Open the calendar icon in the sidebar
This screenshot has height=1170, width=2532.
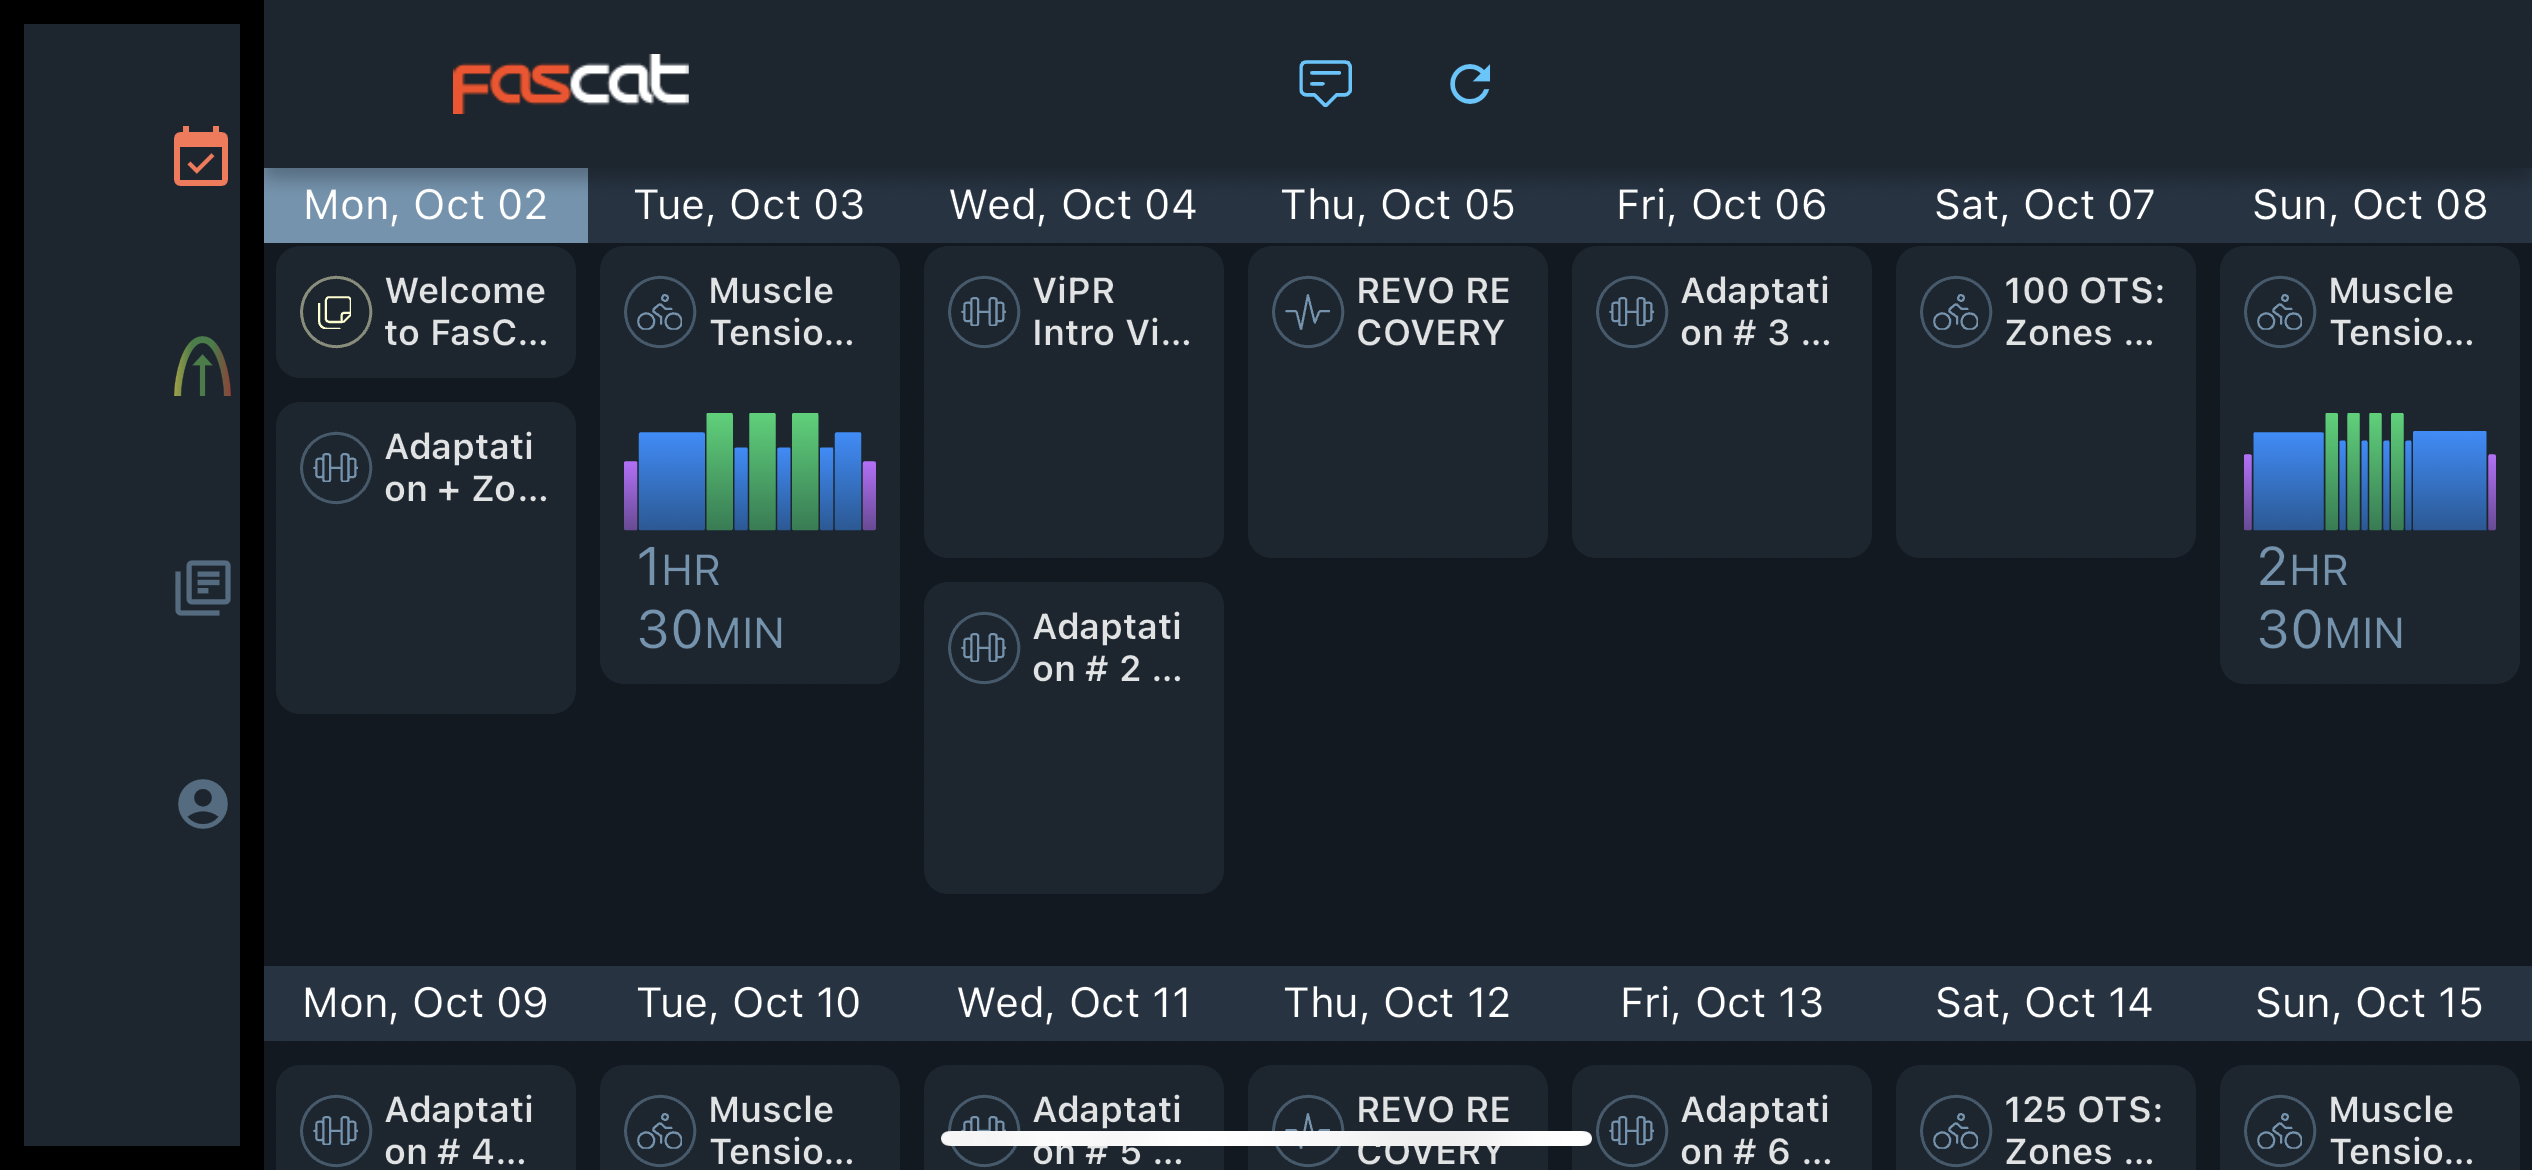(201, 157)
